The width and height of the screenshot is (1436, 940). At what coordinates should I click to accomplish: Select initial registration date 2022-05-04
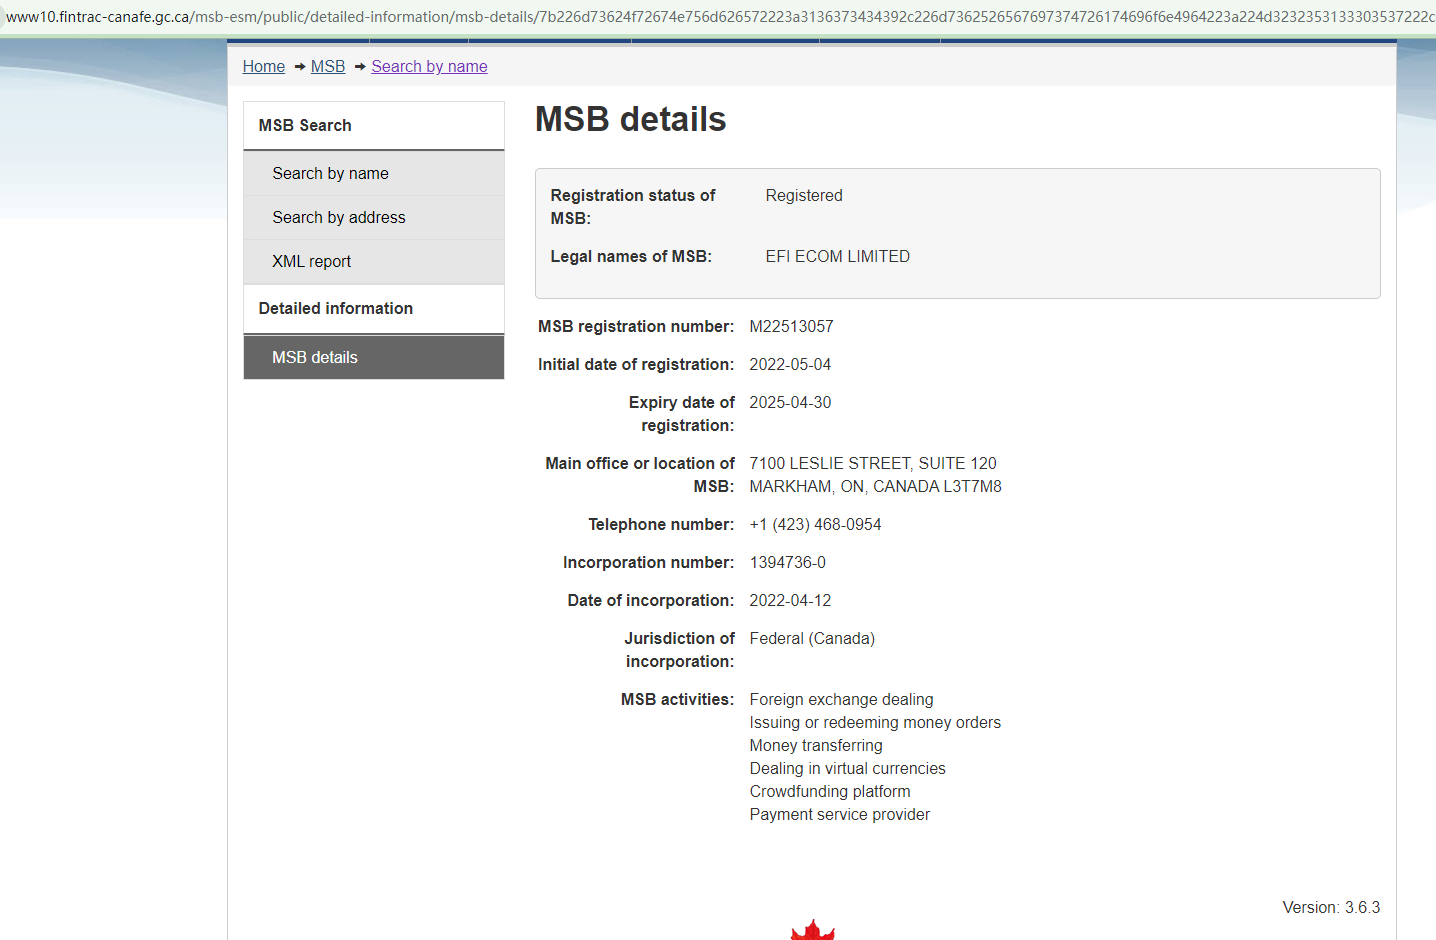tap(790, 364)
